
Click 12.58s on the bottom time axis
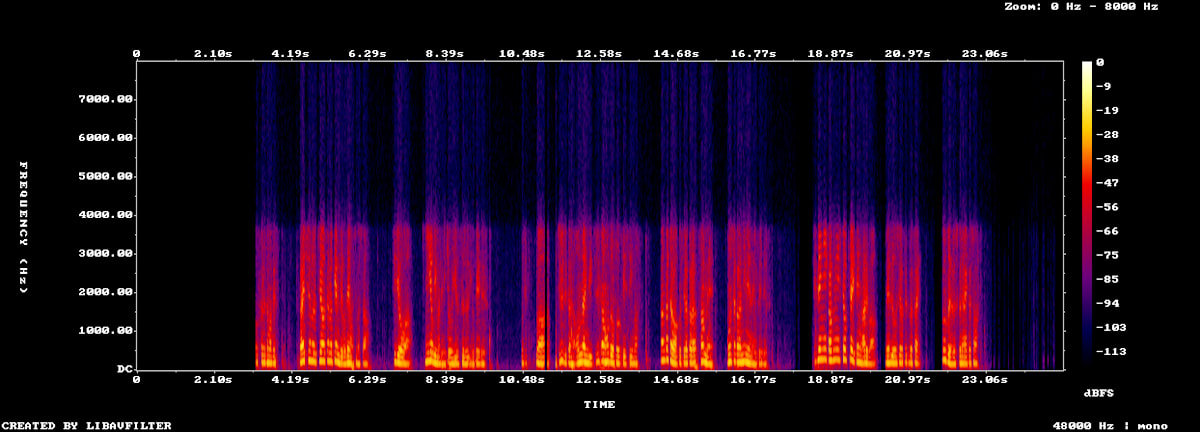coord(599,380)
